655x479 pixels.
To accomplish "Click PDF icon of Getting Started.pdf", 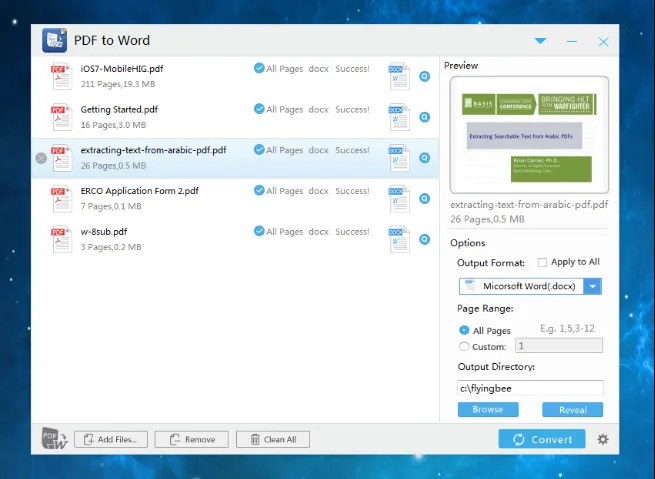I will (x=61, y=117).
